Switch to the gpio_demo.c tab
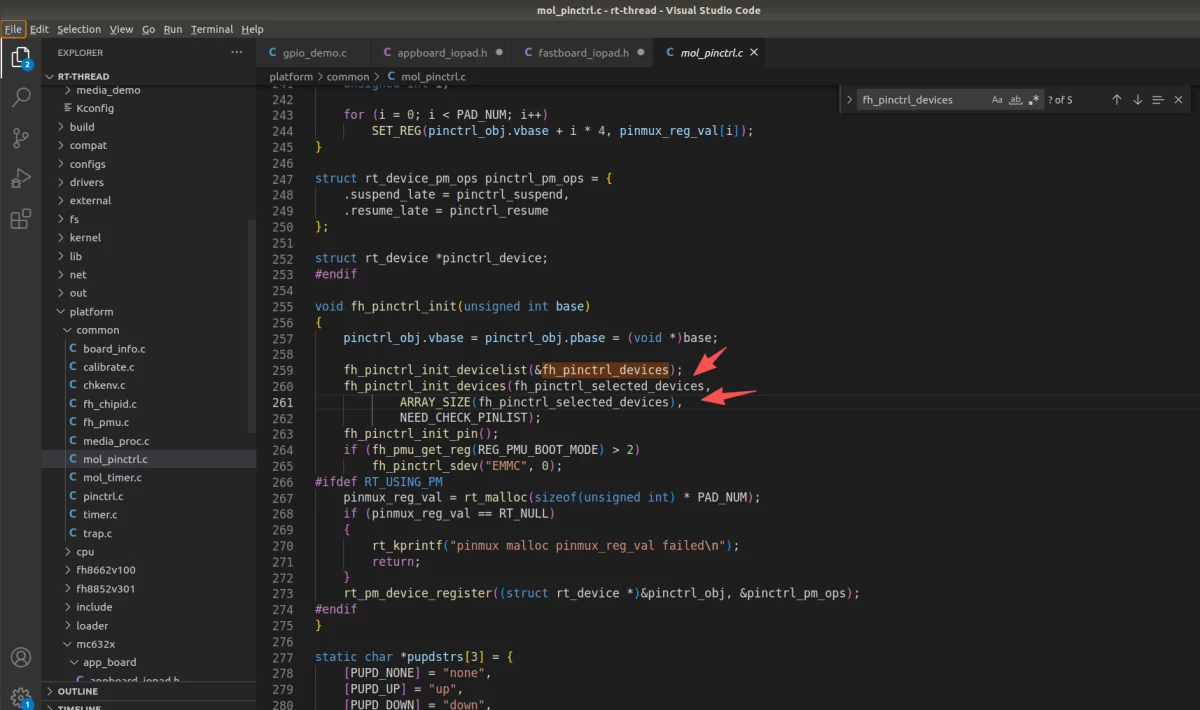The image size is (1200, 710). click(x=313, y=52)
